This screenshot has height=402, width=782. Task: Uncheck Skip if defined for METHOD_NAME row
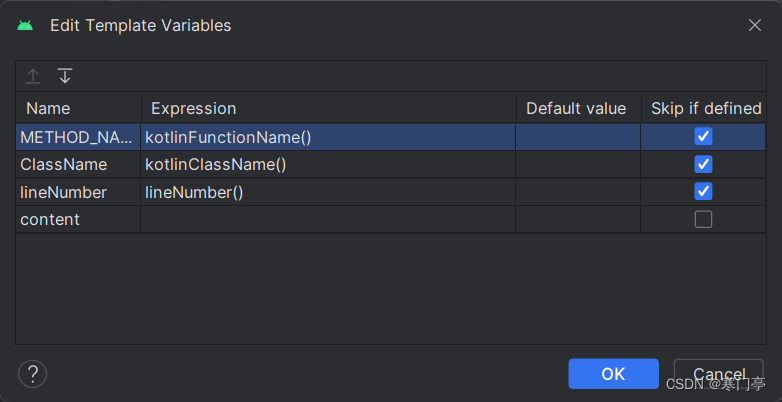(703, 137)
